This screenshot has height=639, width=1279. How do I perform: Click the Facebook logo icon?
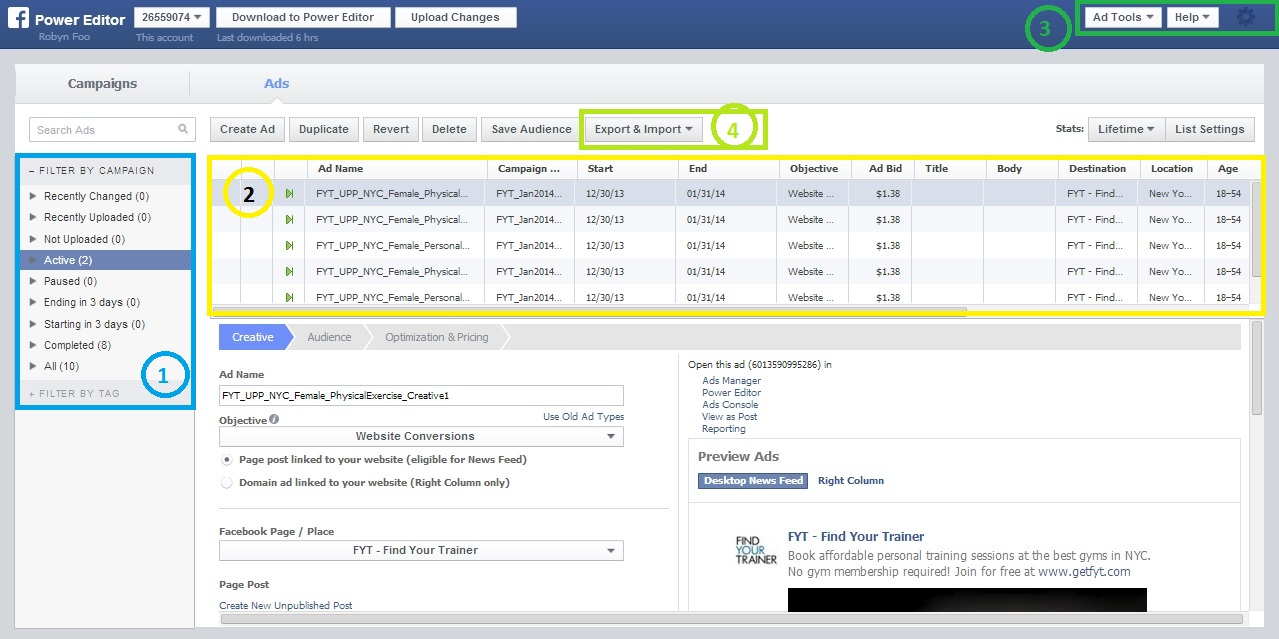19,17
